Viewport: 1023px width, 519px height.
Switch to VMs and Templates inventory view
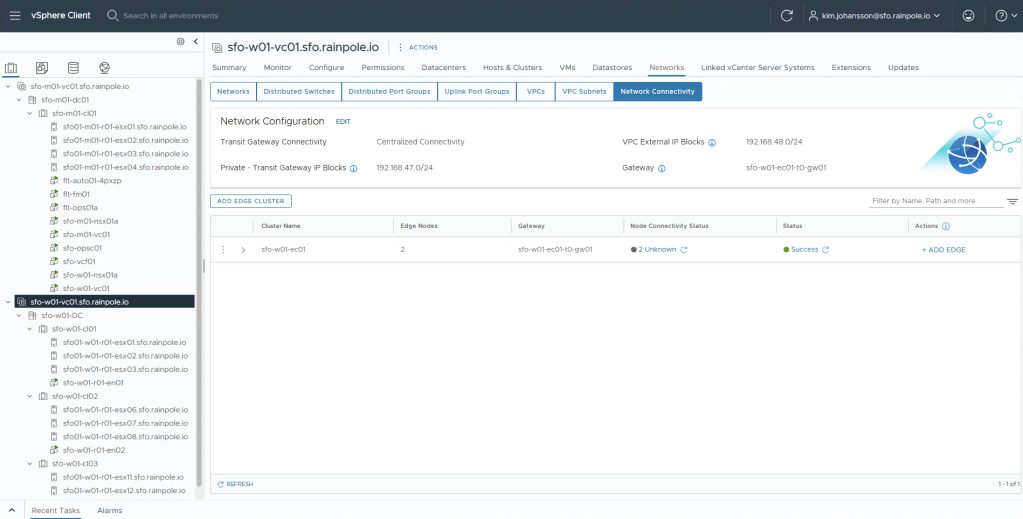pyautogui.click(x=42, y=68)
